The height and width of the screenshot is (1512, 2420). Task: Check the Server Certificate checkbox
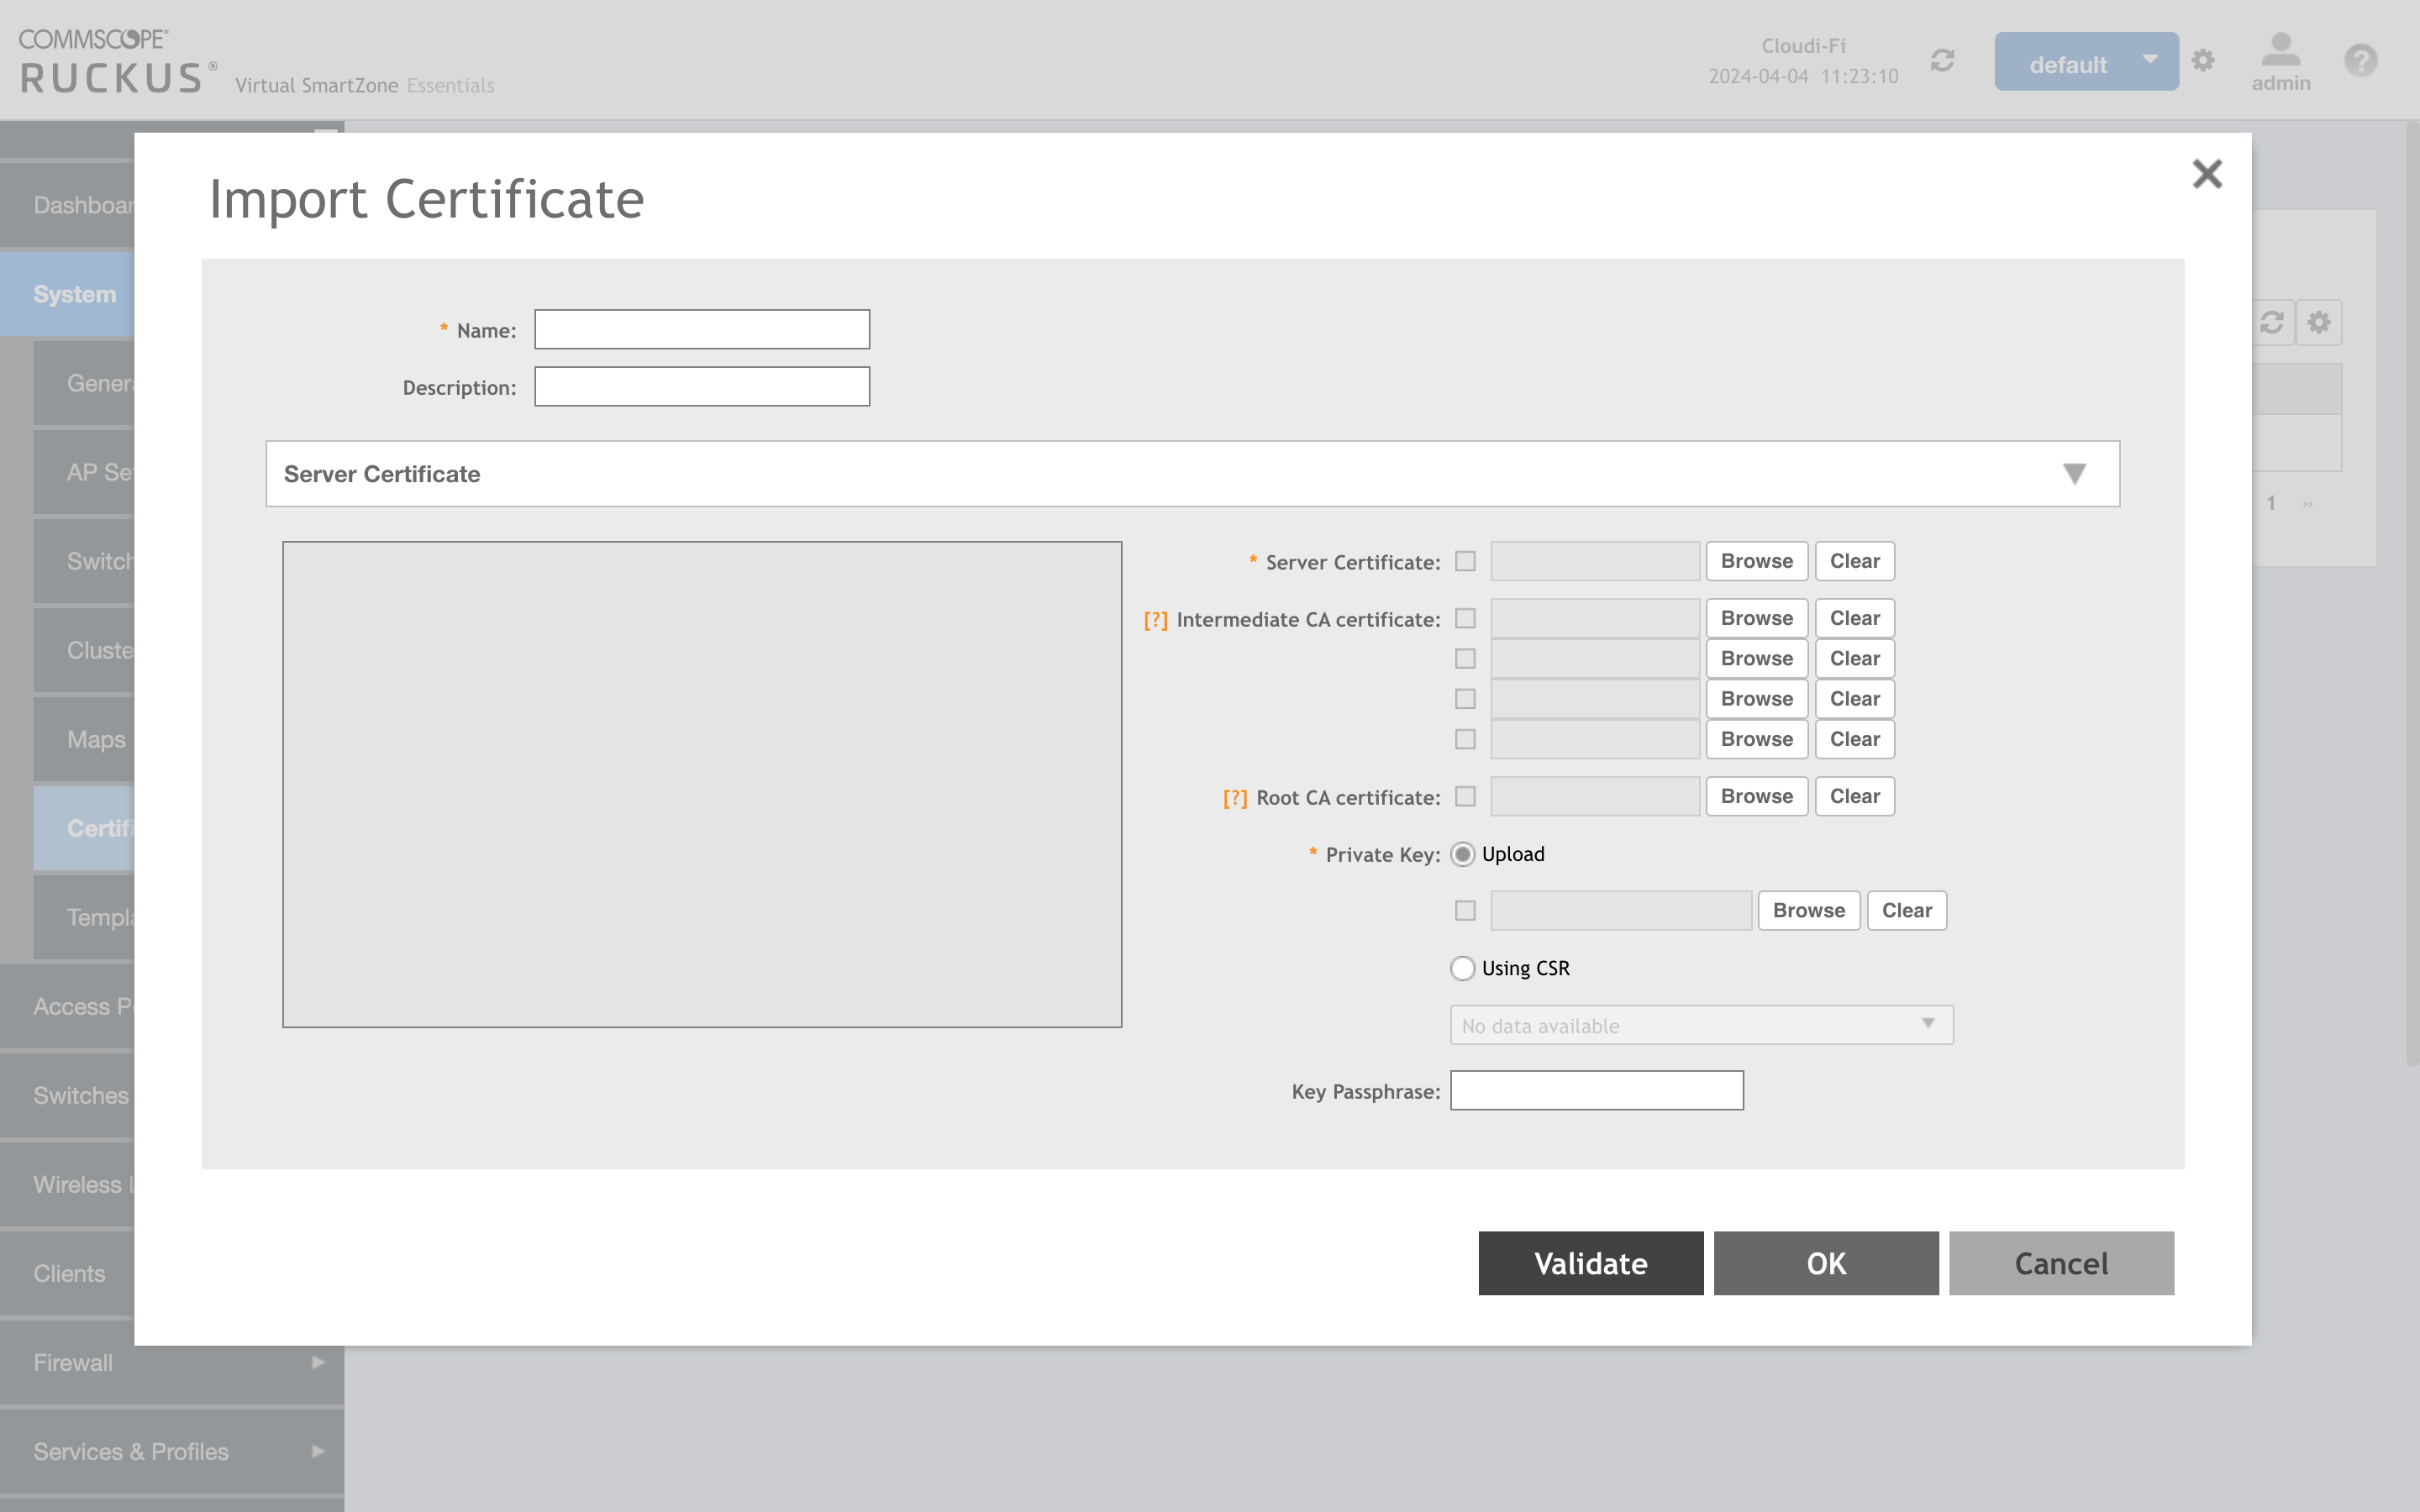click(1466, 561)
